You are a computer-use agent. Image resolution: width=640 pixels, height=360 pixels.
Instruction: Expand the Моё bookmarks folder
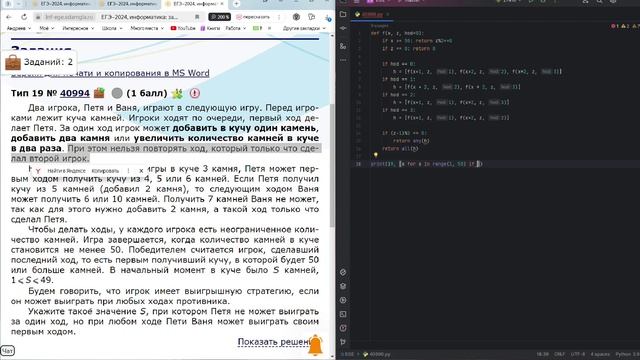click(47, 28)
